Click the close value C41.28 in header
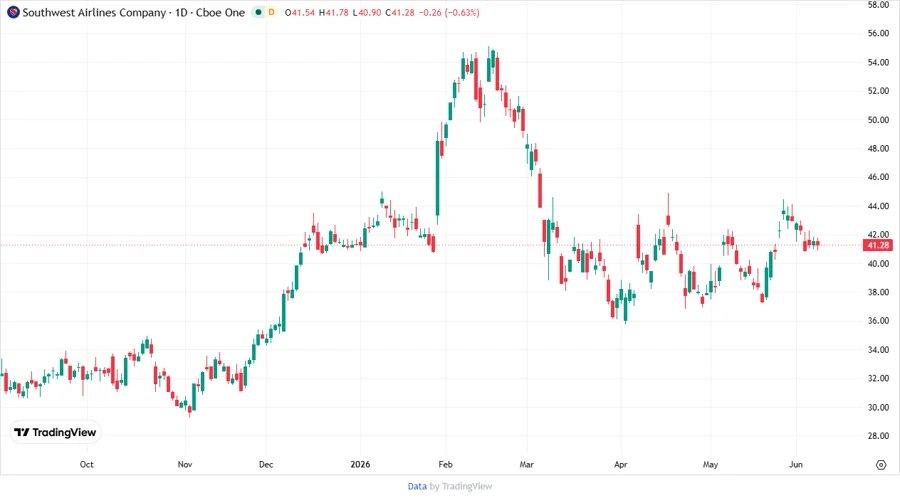900x498 pixels. [x=399, y=12]
